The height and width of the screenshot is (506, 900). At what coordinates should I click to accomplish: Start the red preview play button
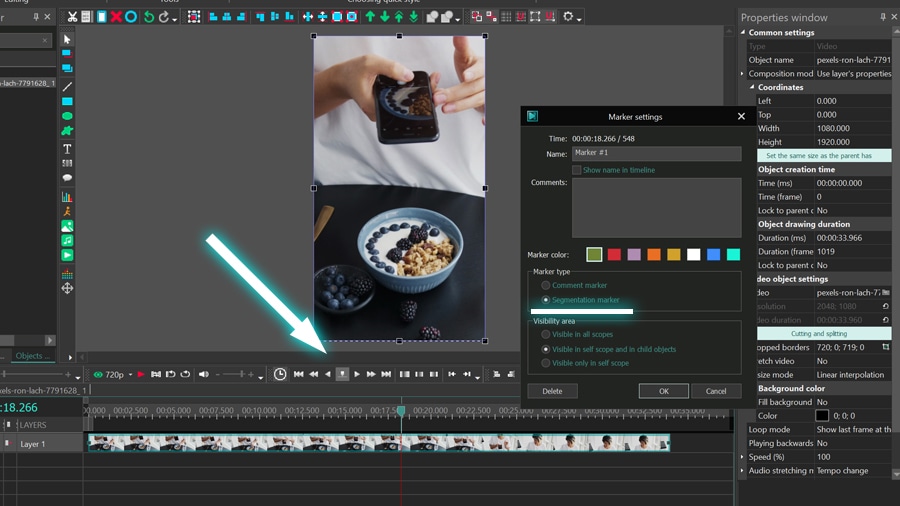(x=141, y=374)
